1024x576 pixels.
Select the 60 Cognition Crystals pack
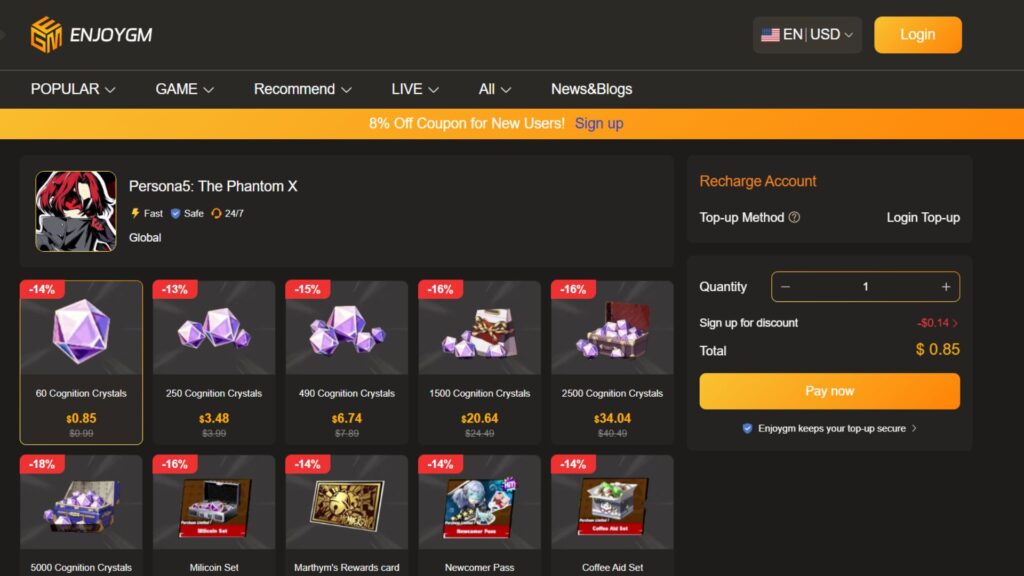81,362
